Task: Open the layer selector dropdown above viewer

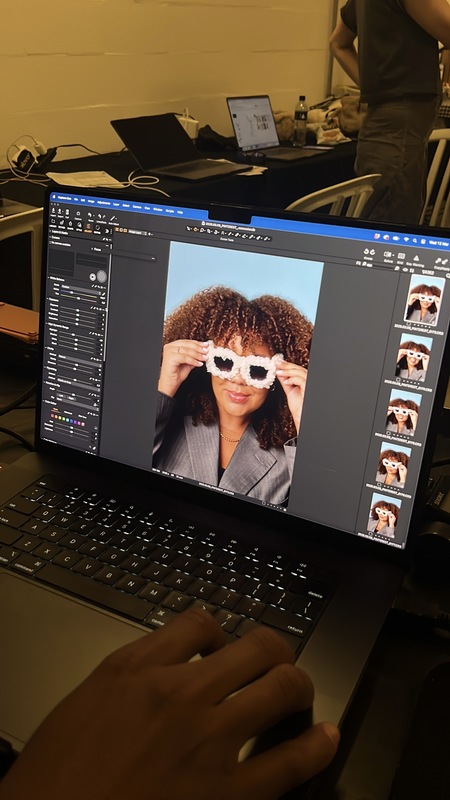Action: tap(137, 233)
